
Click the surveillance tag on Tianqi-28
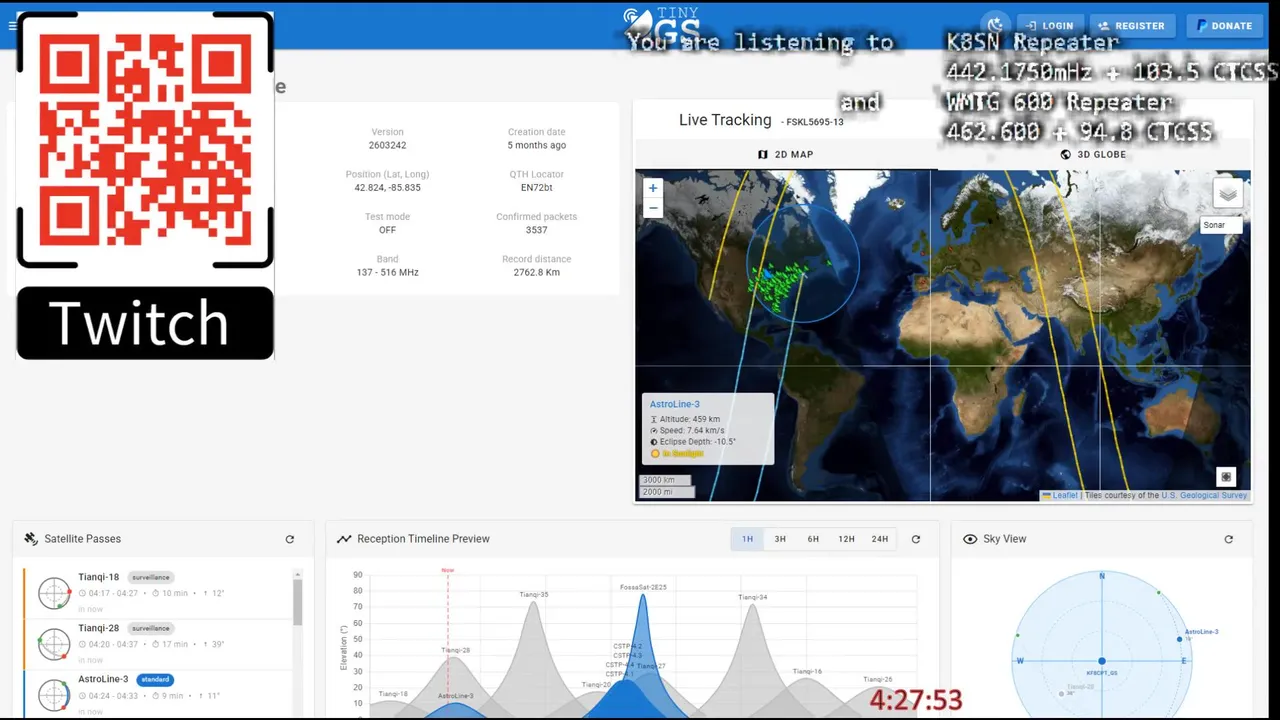151,628
